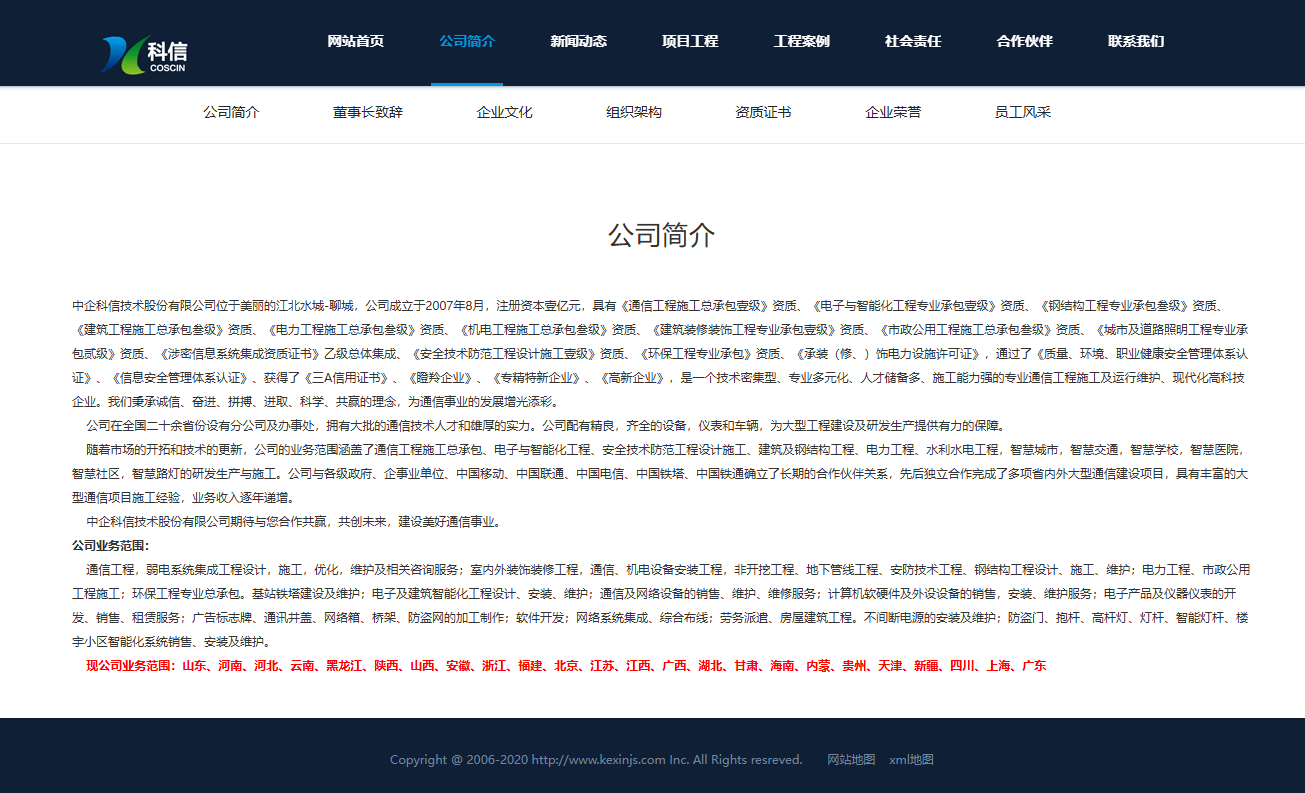The width and height of the screenshot is (1305, 793).
Task: Open the 企业文化 sub-tab
Action: coord(505,112)
